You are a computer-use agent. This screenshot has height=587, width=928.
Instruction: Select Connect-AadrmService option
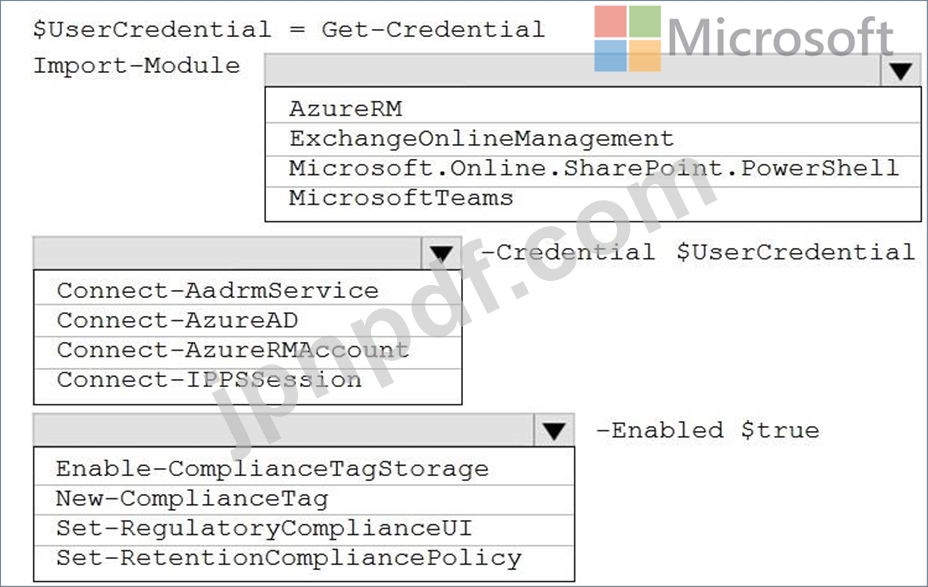click(x=247, y=291)
